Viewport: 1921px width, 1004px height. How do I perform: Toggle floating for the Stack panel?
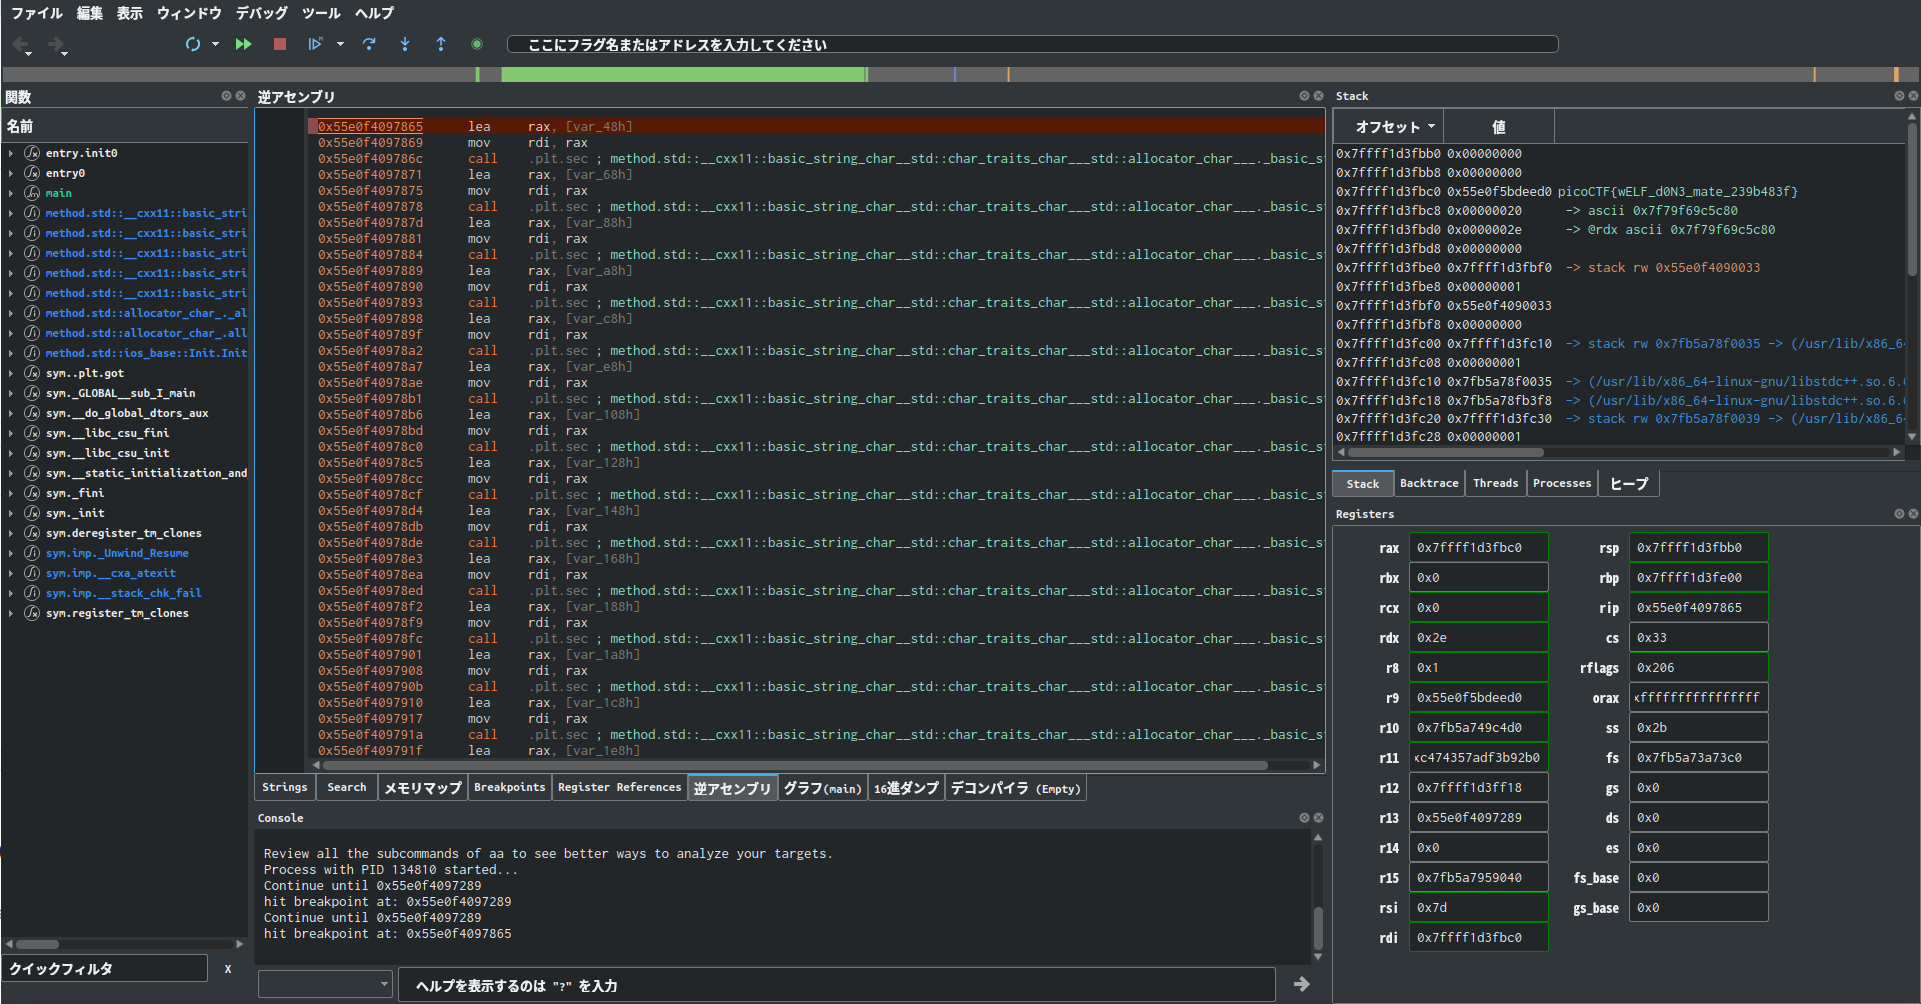(x=1898, y=96)
